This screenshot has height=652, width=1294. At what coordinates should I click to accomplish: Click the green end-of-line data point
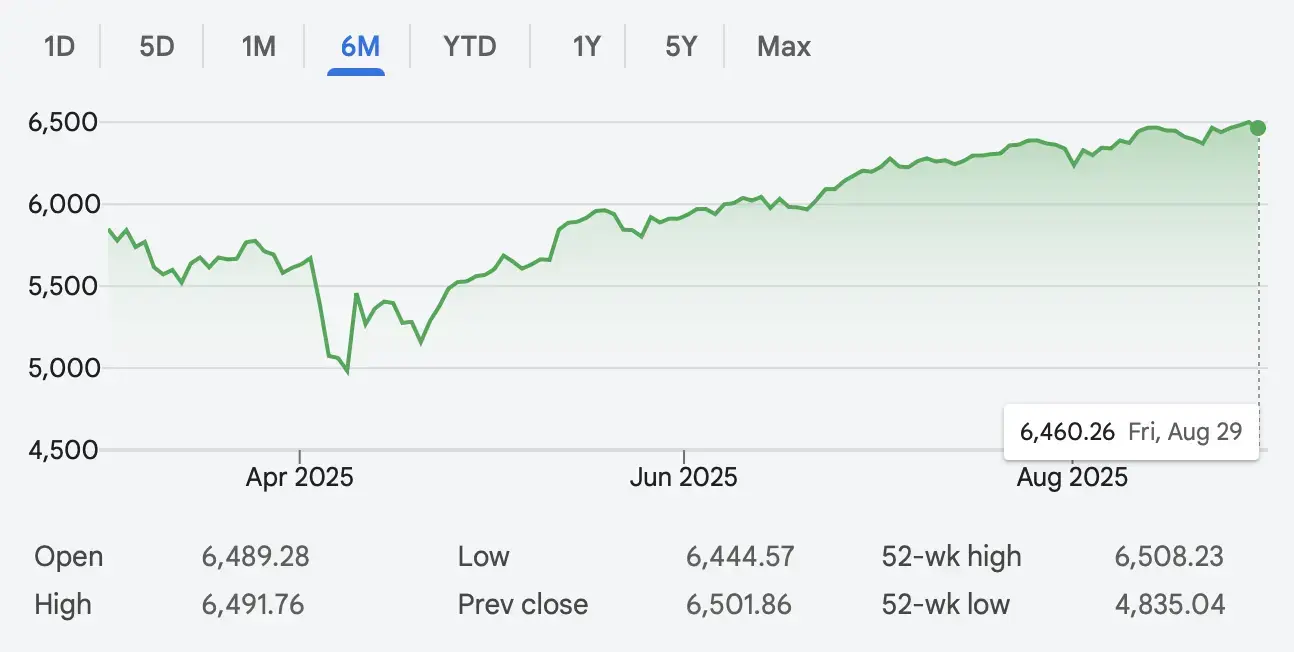click(x=1258, y=128)
